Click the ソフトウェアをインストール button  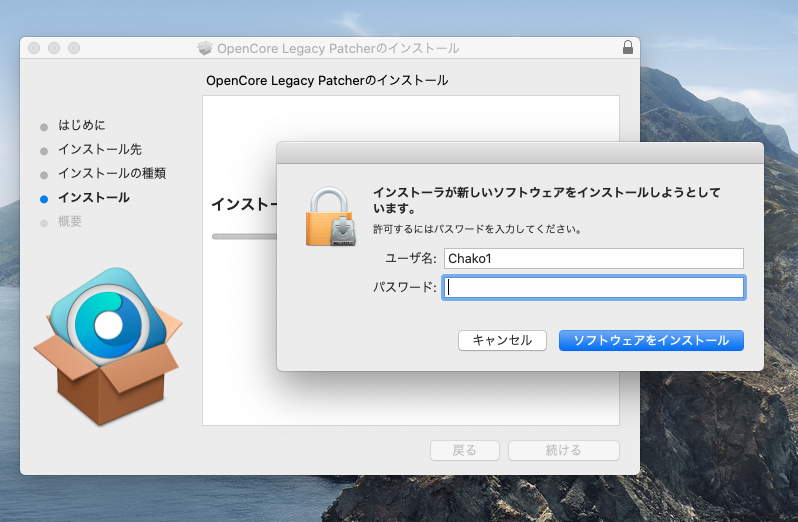651,340
